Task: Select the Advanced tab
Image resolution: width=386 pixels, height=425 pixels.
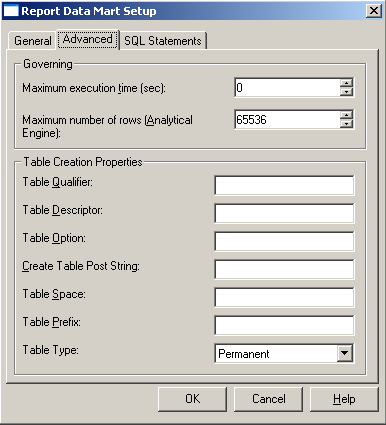Action: 88,39
